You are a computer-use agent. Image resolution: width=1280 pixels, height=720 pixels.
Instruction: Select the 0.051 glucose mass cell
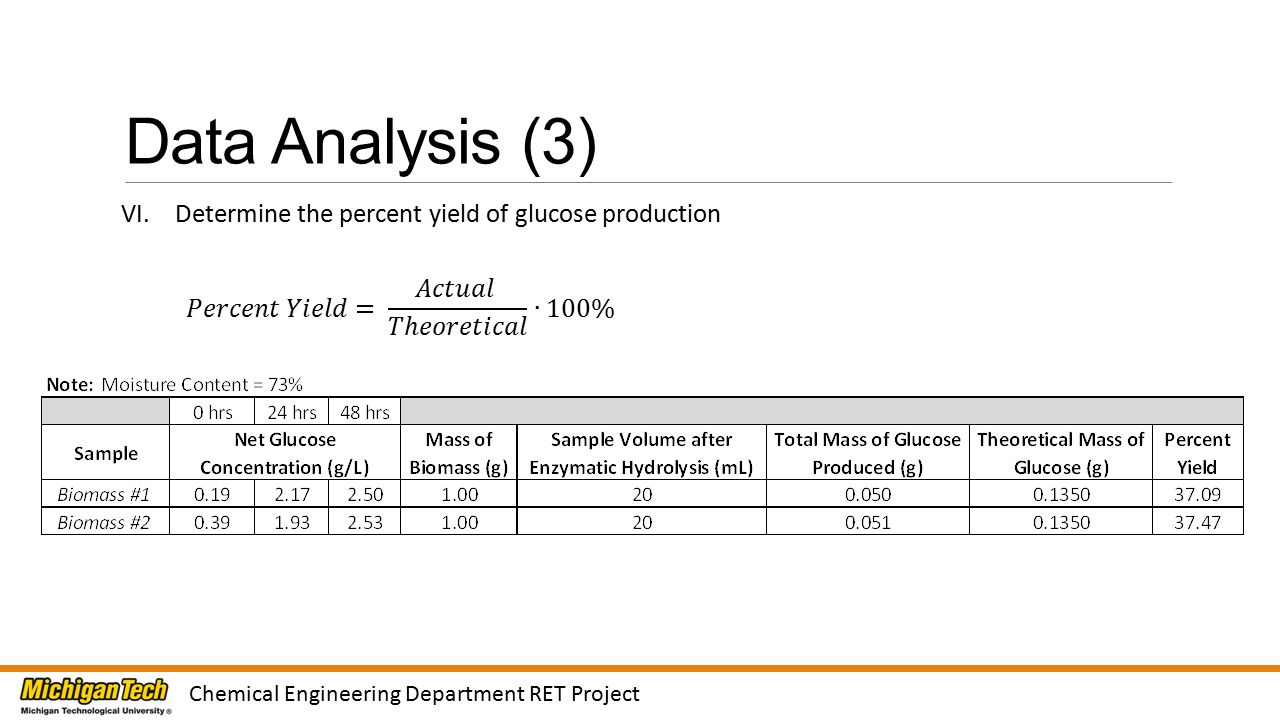coord(867,522)
